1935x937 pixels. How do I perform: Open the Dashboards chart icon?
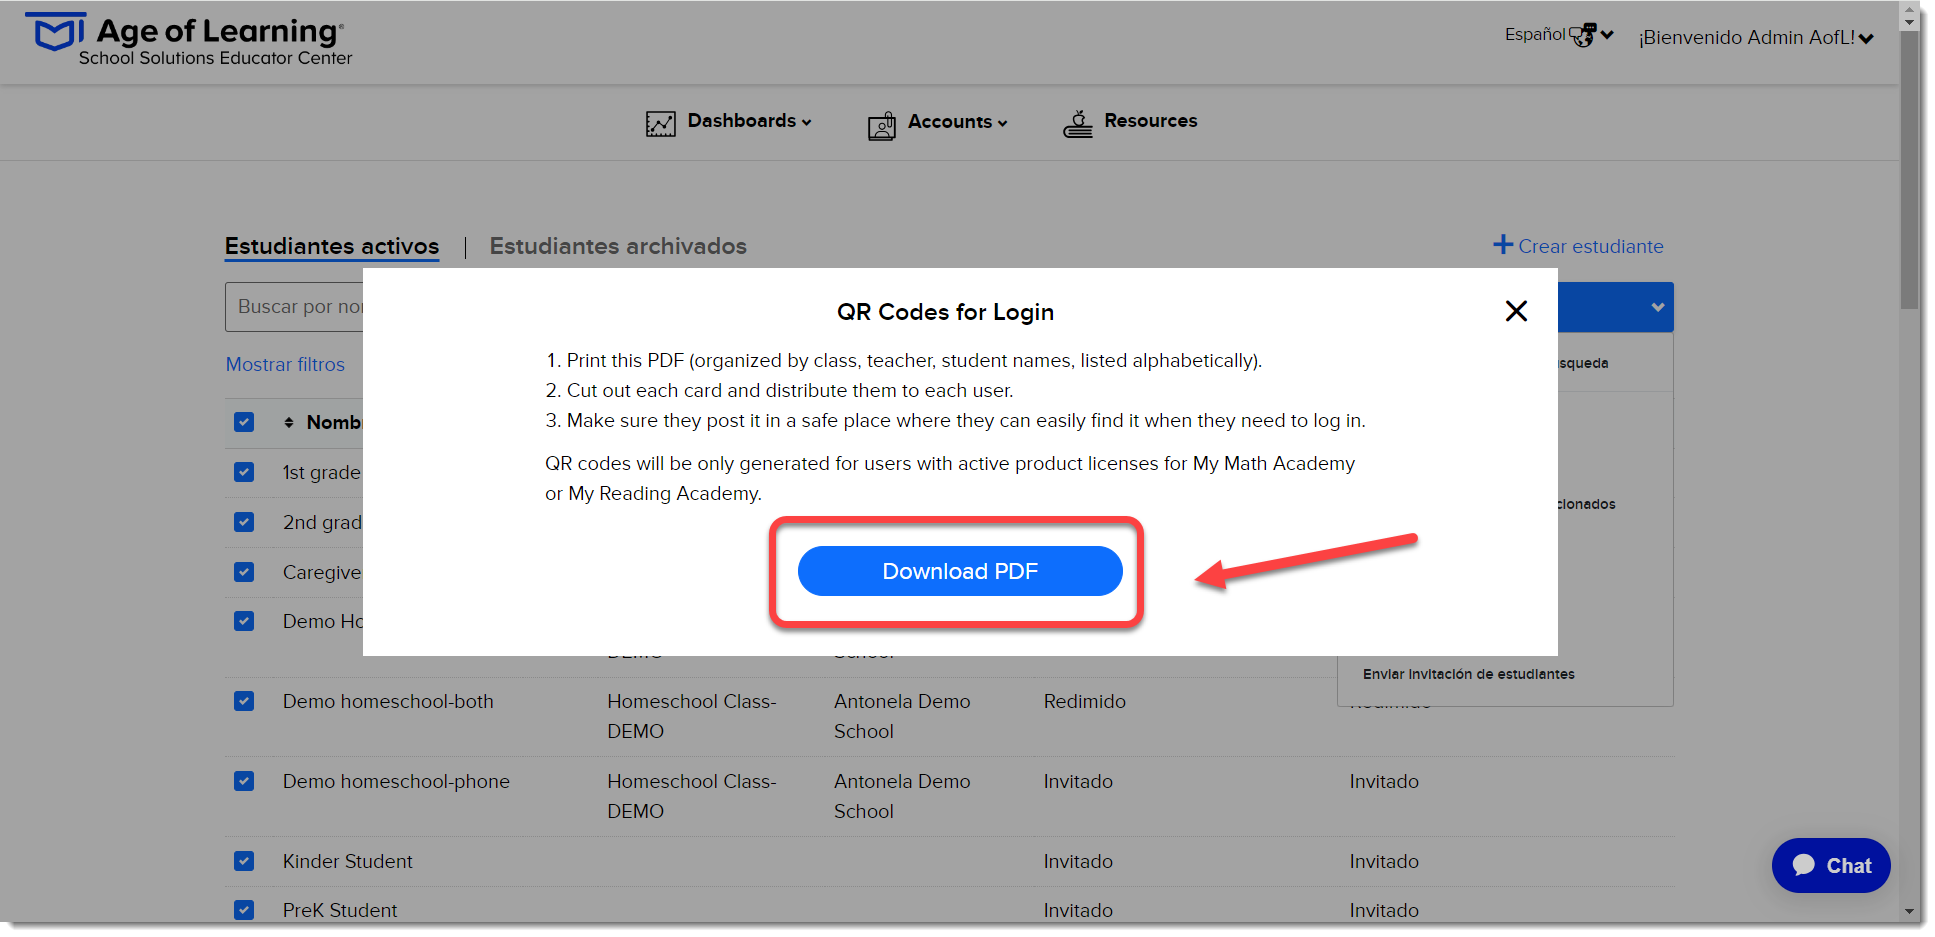(x=661, y=123)
